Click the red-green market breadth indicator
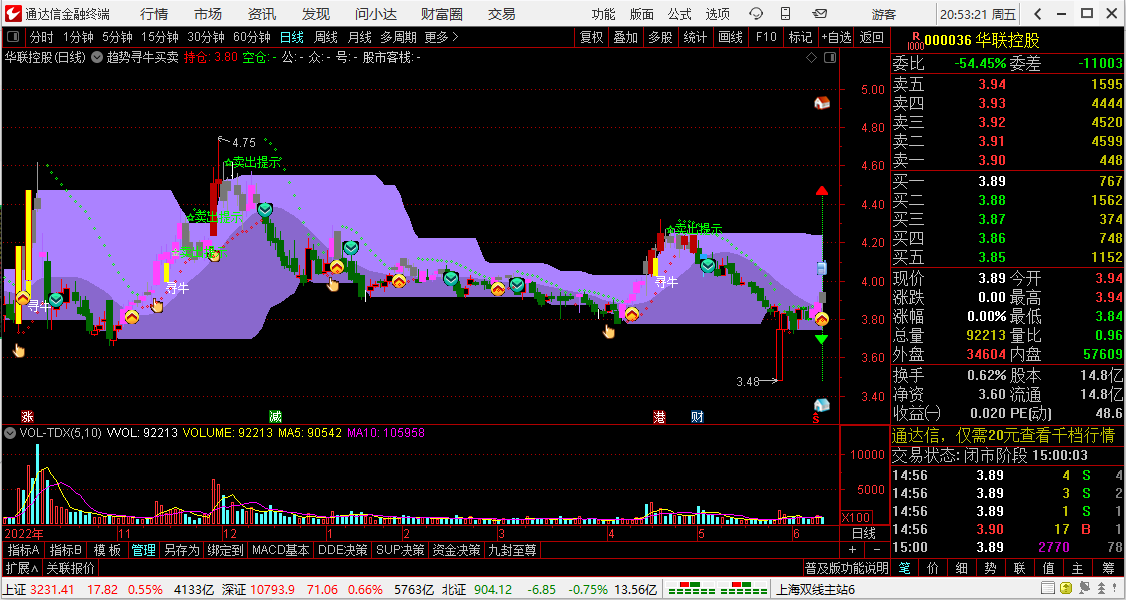Viewport: 1126px width, 600px height. (718, 590)
